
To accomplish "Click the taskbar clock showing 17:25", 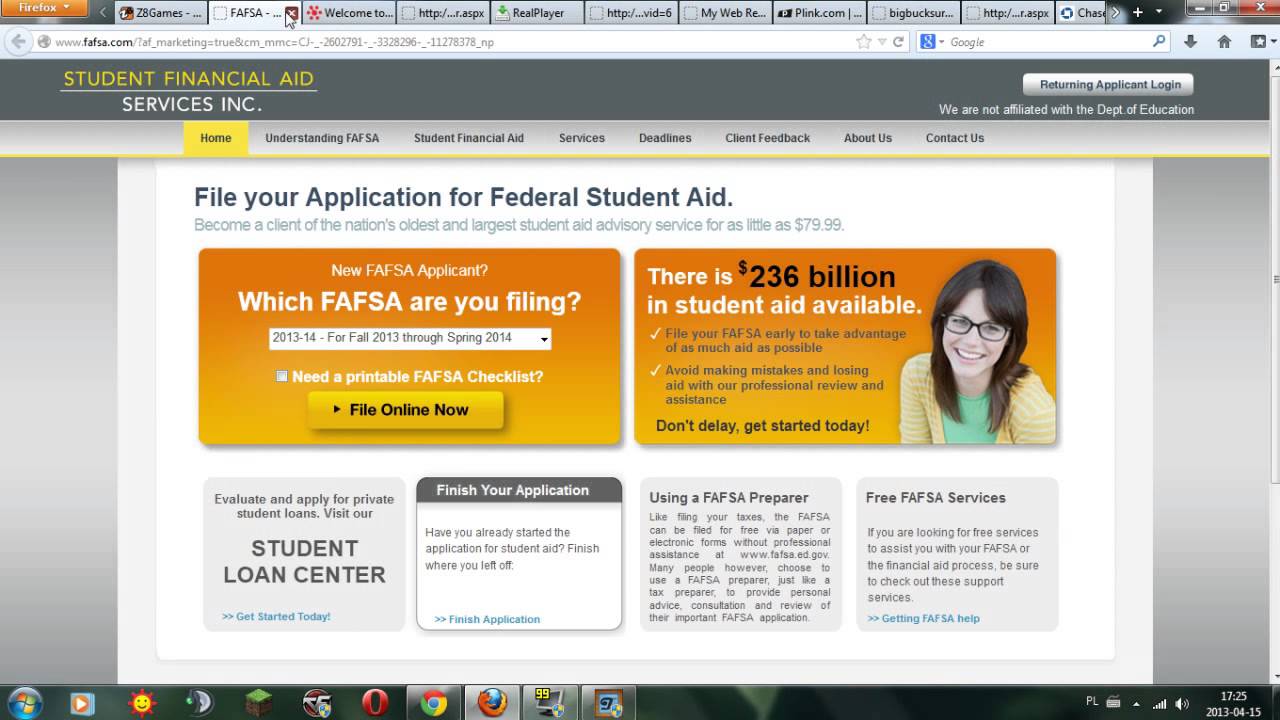I will [1233, 704].
